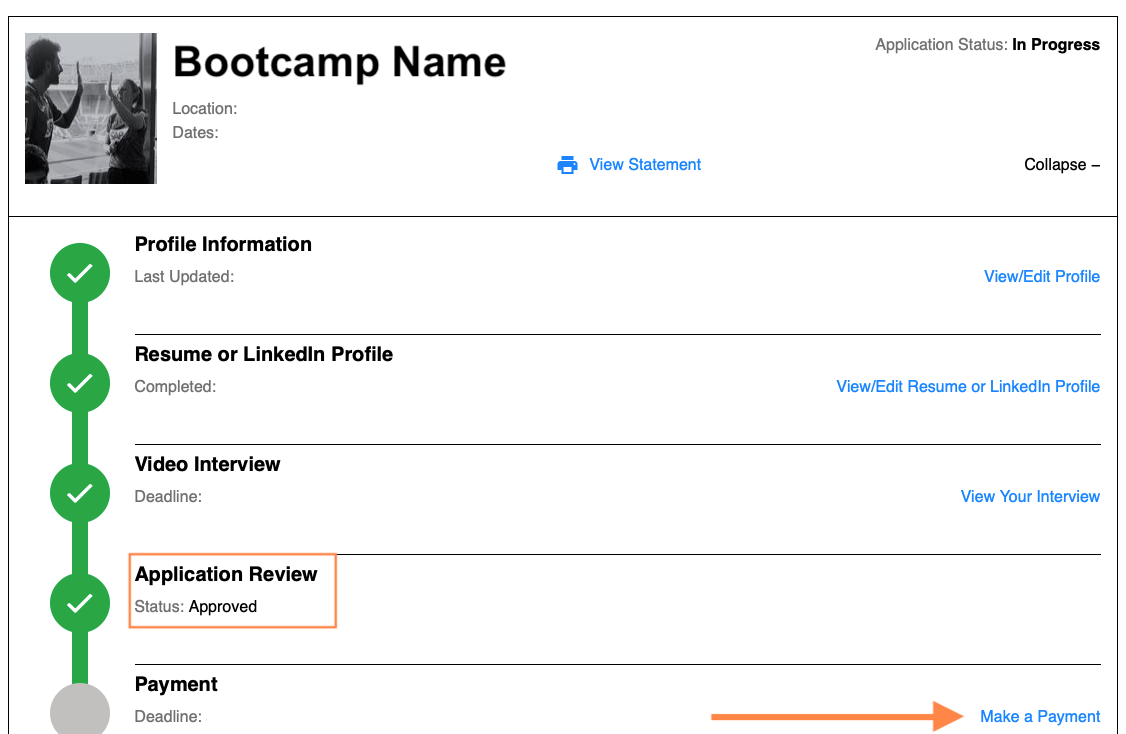Click the printer icon beside View Statement
Screen dimensions: 1126x734
pyautogui.click(x=567, y=165)
